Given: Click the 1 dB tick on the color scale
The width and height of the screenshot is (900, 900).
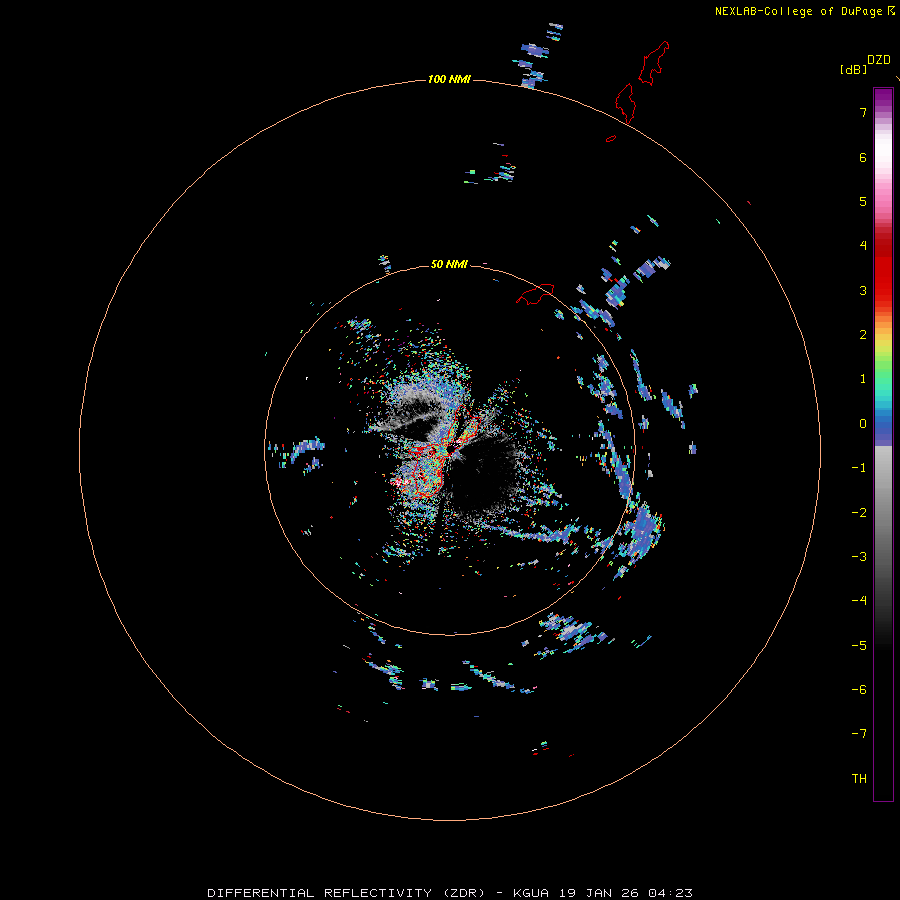Looking at the screenshot, I should 863,379.
